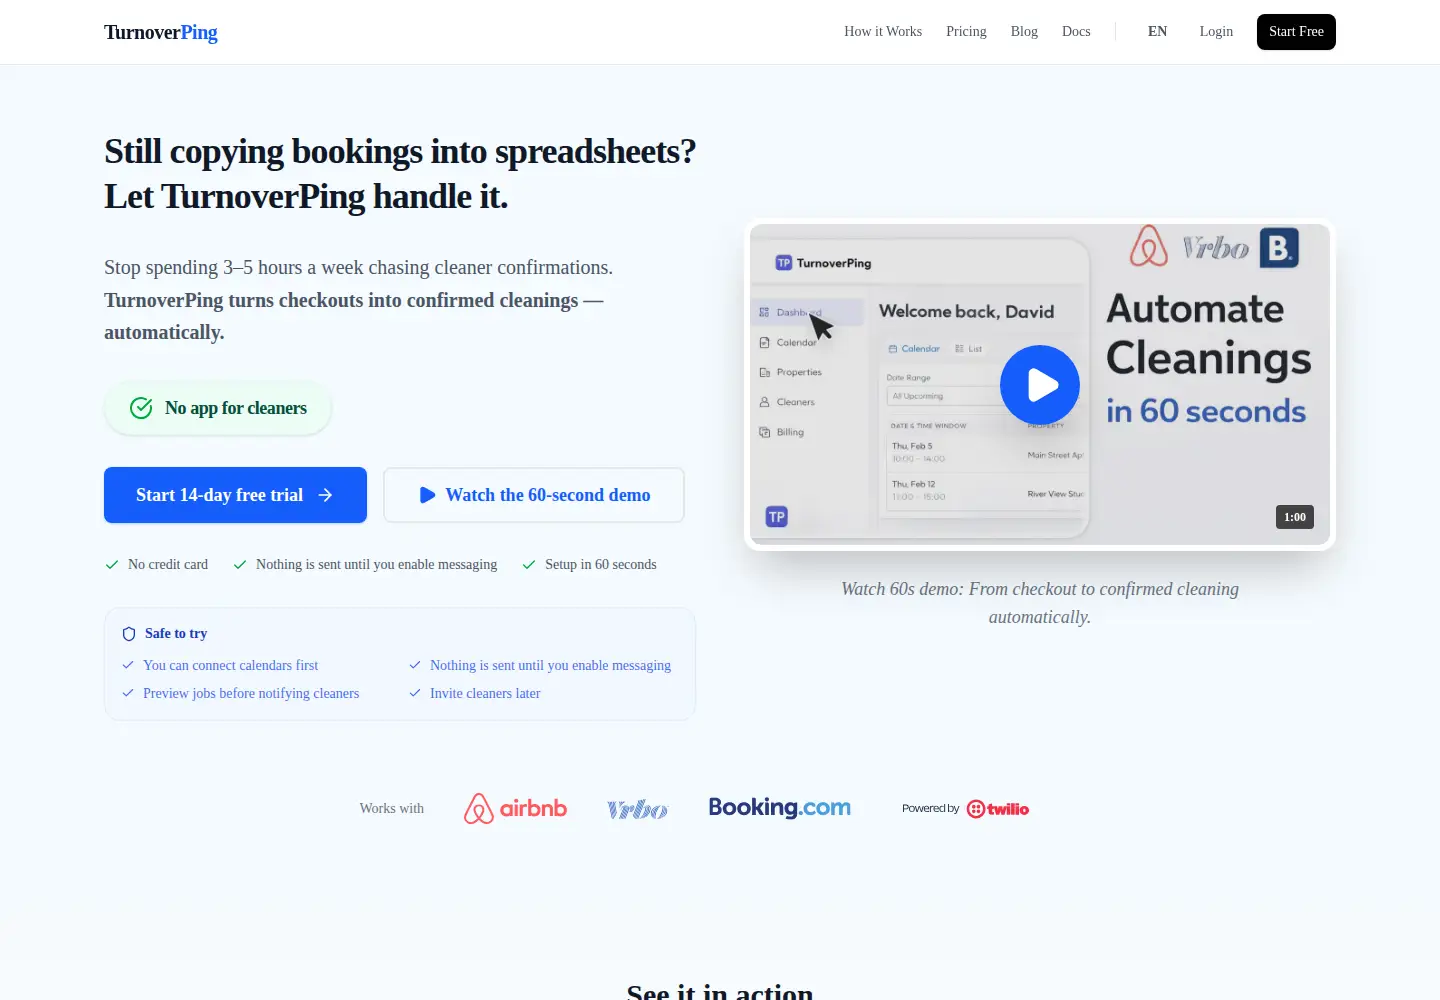This screenshot has width=1440, height=1000.
Task: Click 'No credit card' text
Action: click(168, 564)
